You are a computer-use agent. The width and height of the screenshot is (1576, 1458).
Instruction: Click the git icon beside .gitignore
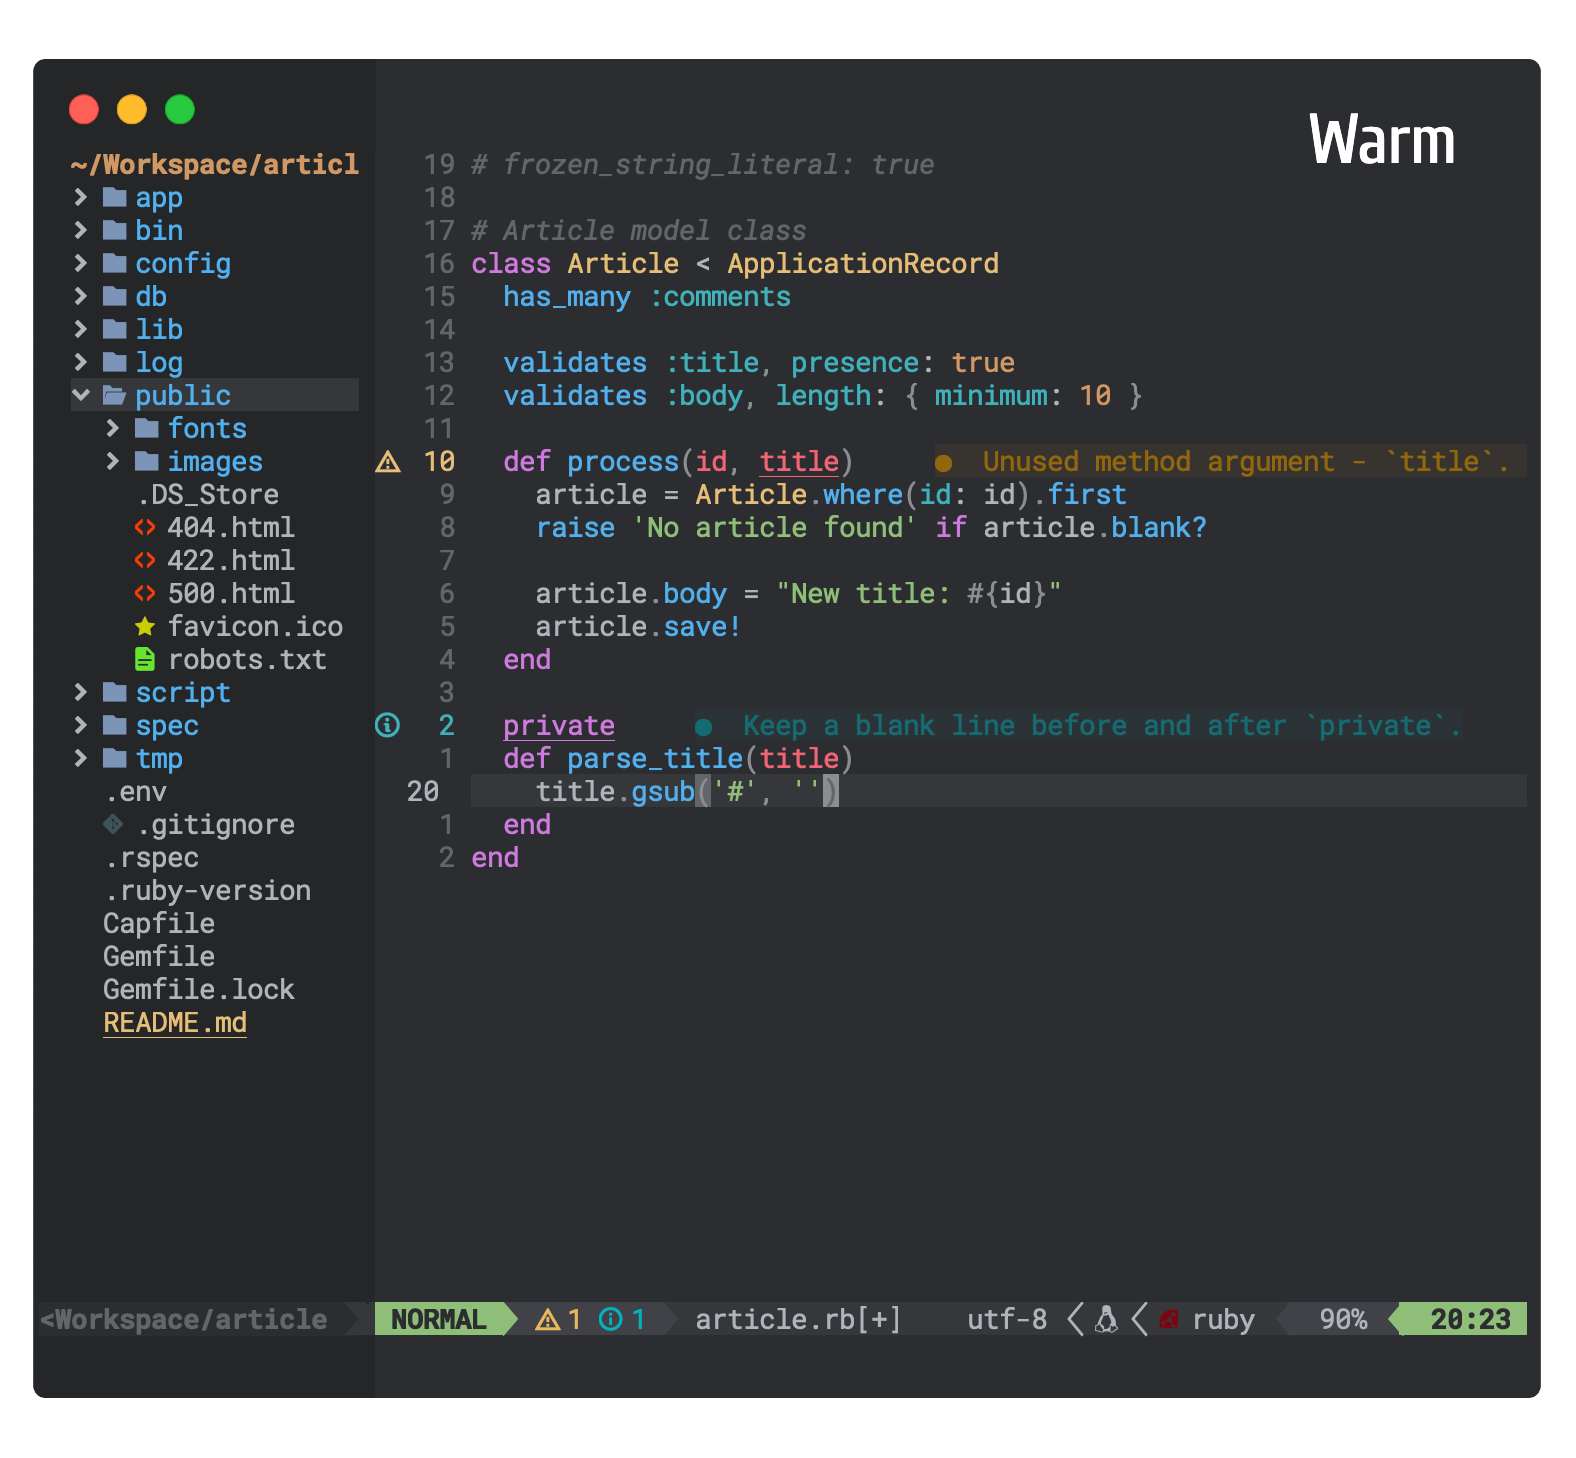pos(114,824)
